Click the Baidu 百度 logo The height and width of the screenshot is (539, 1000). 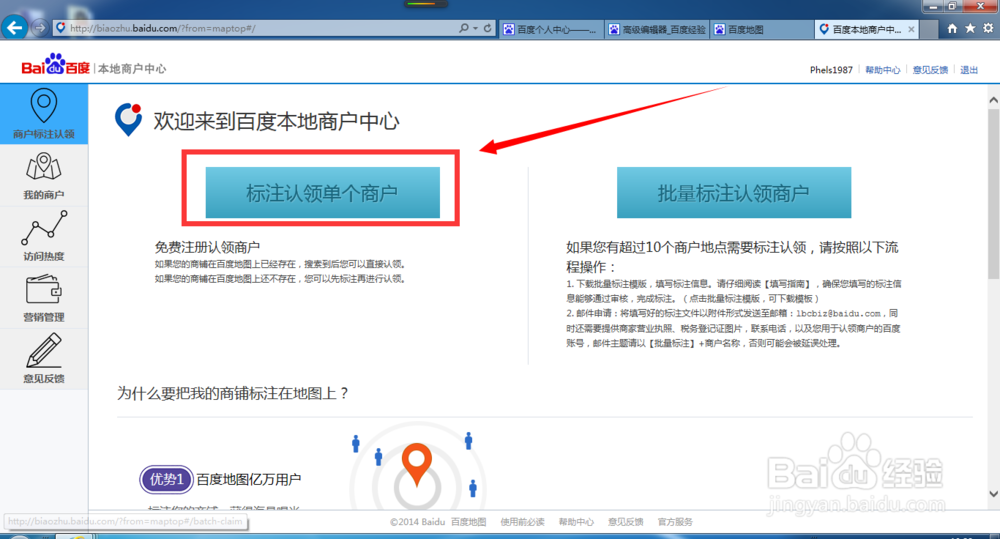coord(55,64)
